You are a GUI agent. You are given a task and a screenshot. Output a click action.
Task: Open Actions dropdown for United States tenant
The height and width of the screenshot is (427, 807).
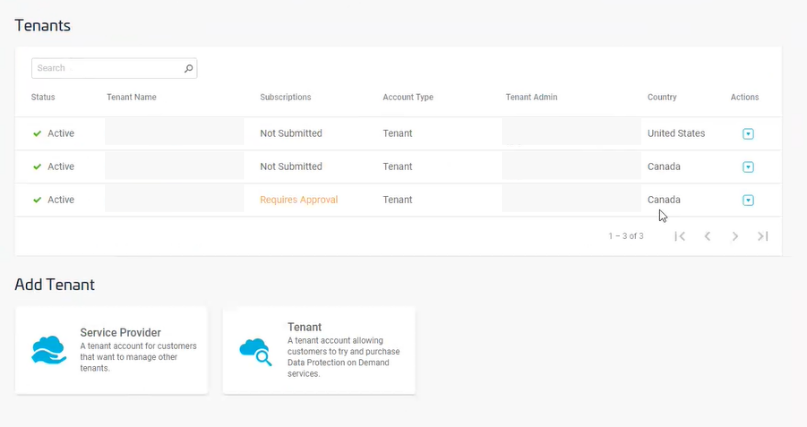click(748, 134)
